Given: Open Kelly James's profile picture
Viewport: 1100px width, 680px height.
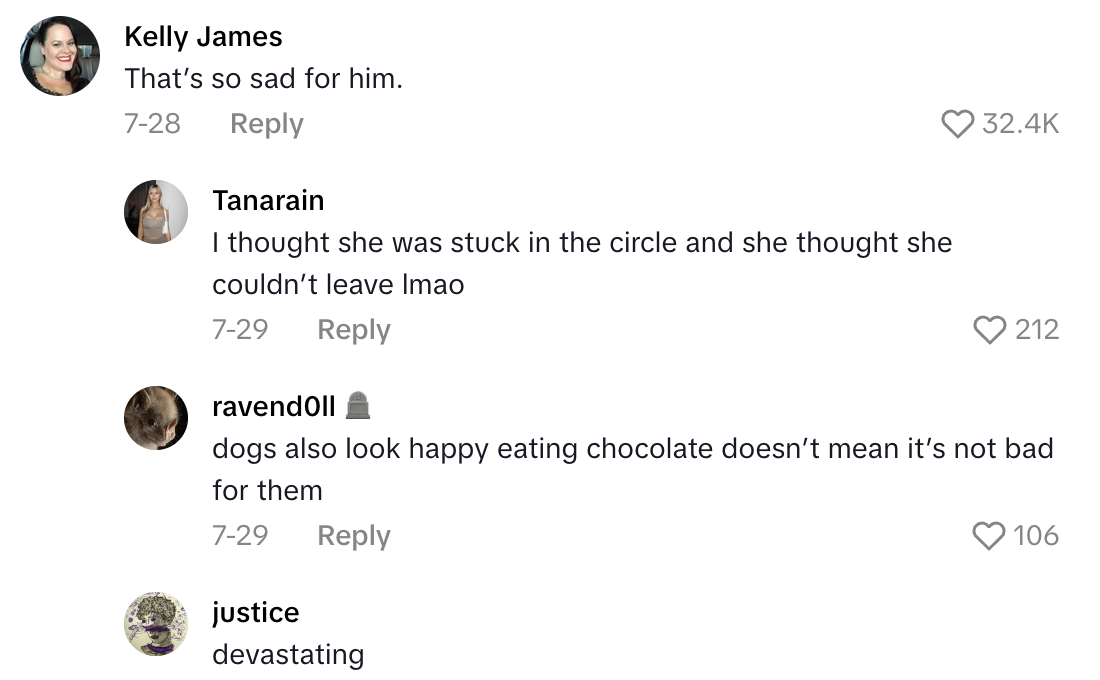Looking at the screenshot, I should (x=61, y=56).
